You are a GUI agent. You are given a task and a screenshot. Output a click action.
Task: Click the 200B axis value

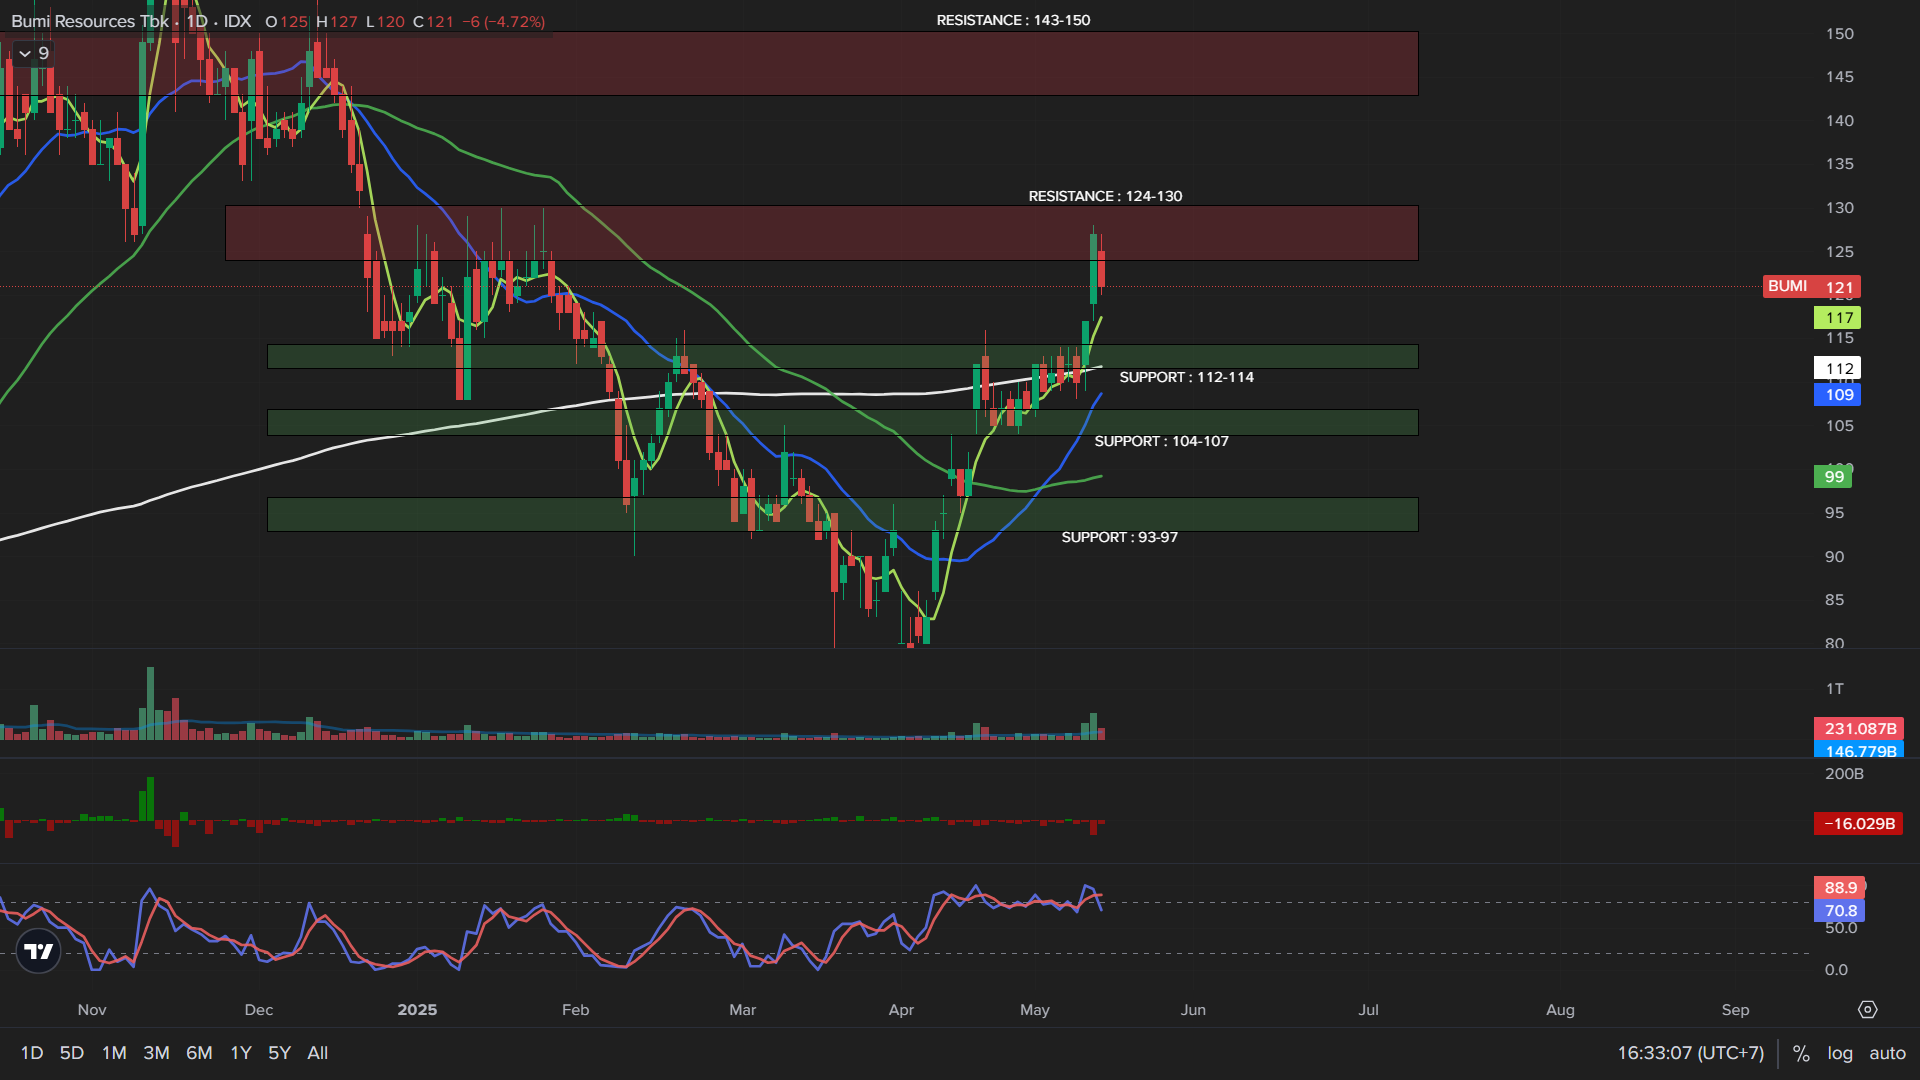pyautogui.click(x=1844, y=774)
